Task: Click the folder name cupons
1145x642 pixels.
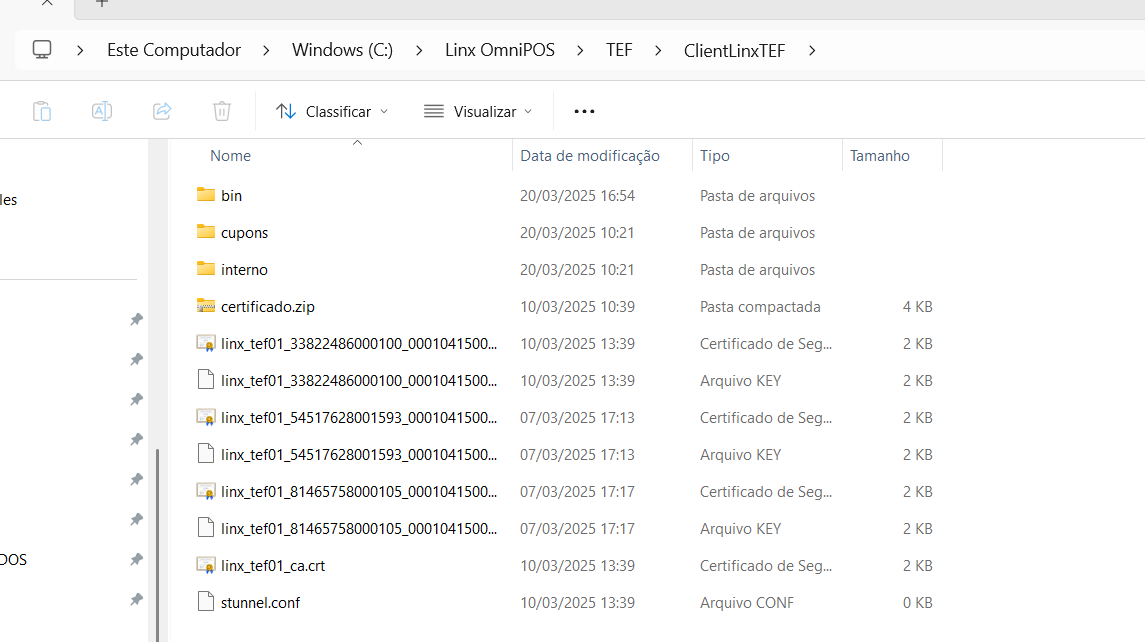Action: click(245, 233)
